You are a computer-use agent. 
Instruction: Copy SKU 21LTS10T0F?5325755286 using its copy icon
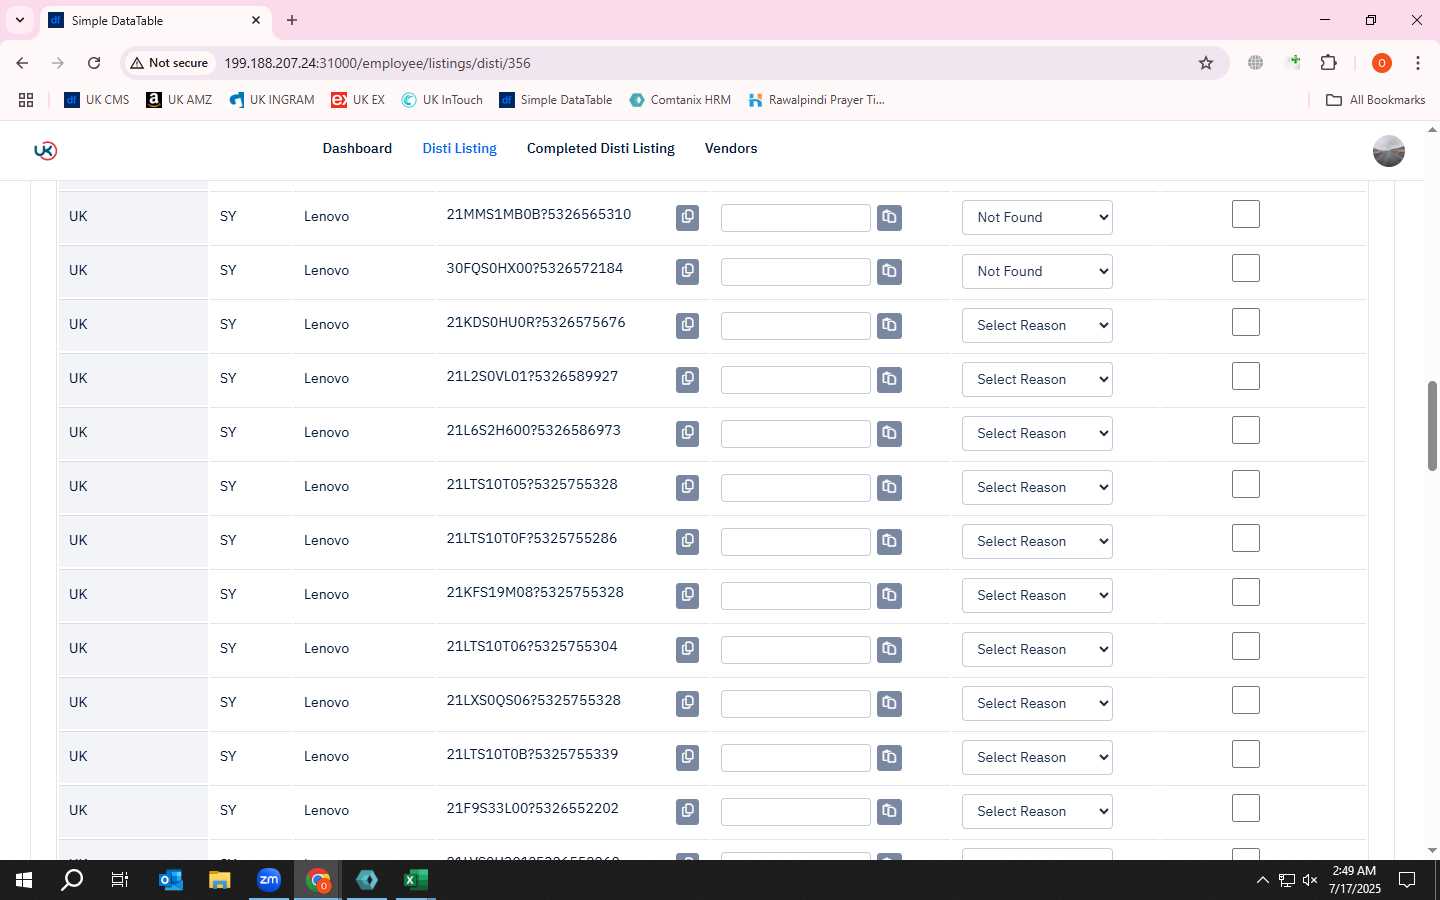click(x=687, y=541)
